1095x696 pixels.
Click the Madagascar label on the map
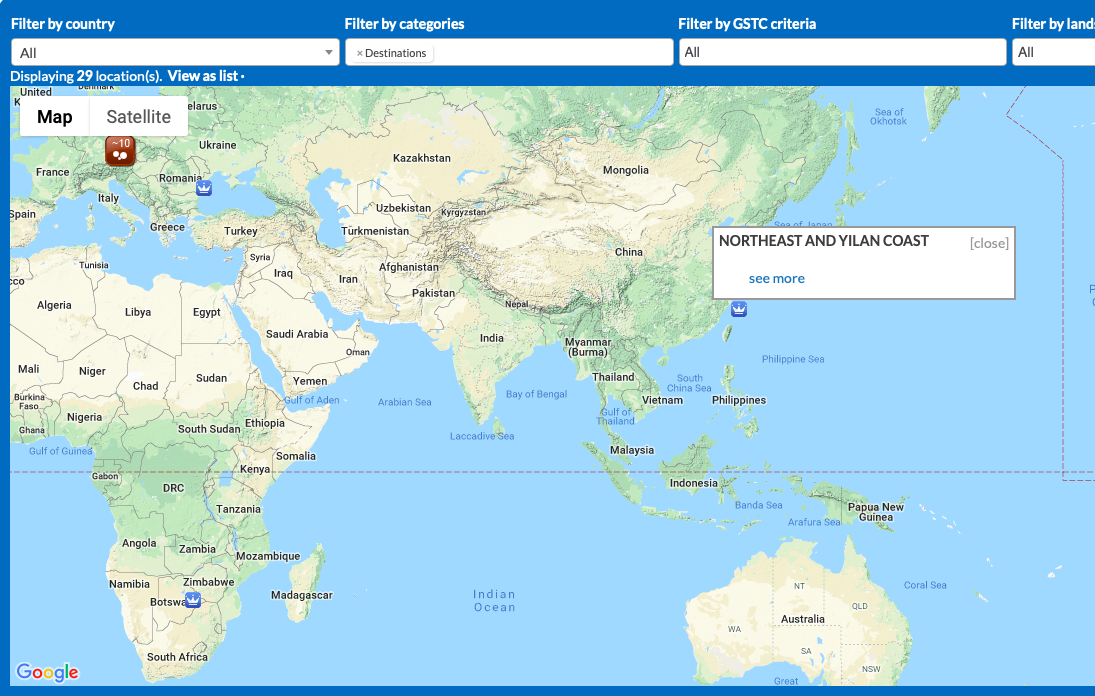(302, 595)
